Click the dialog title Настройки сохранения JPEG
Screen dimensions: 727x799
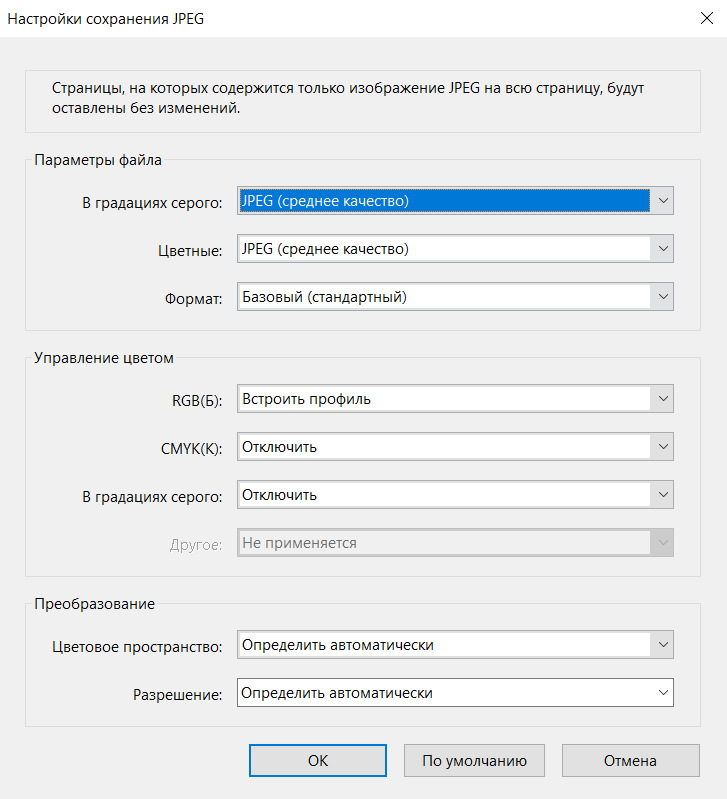(x=107, y=18)
